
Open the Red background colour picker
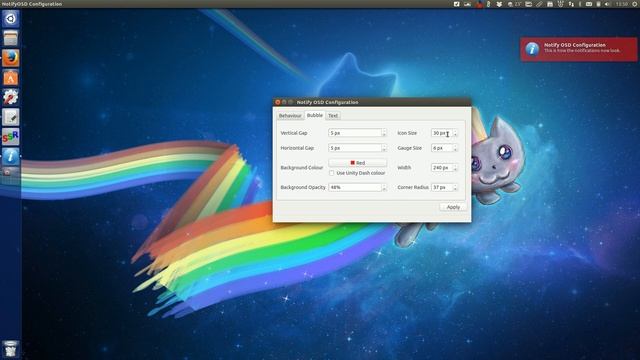point(358,163)
